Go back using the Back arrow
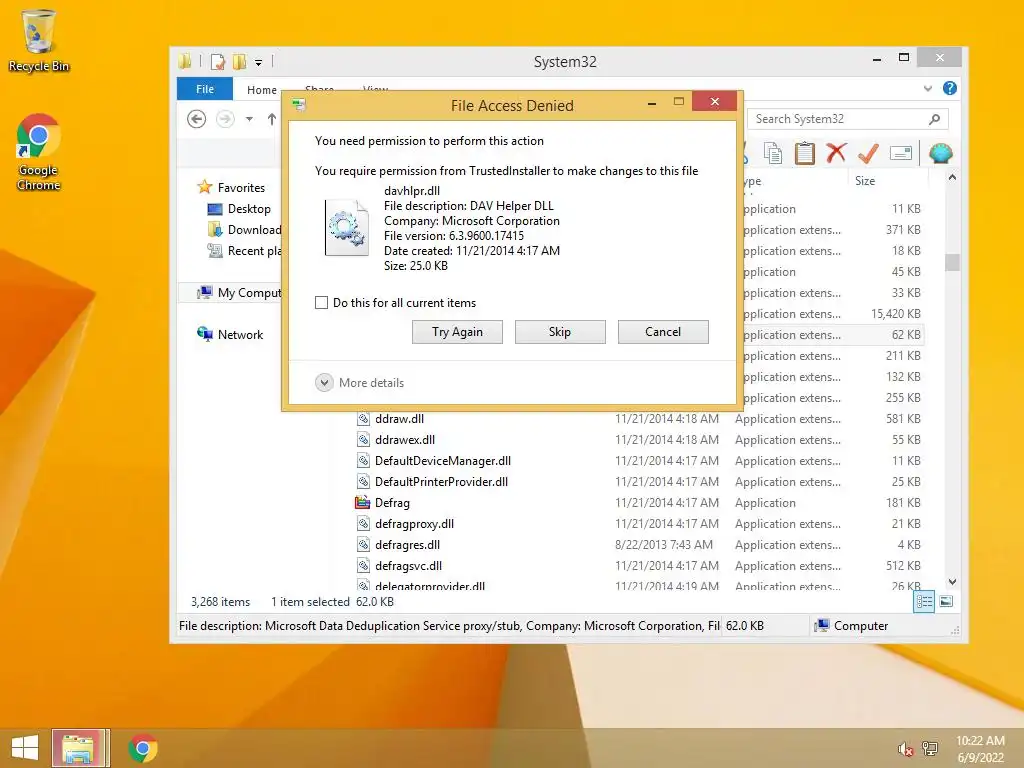Screen dimensions: 1024x768 pos(197,119)
